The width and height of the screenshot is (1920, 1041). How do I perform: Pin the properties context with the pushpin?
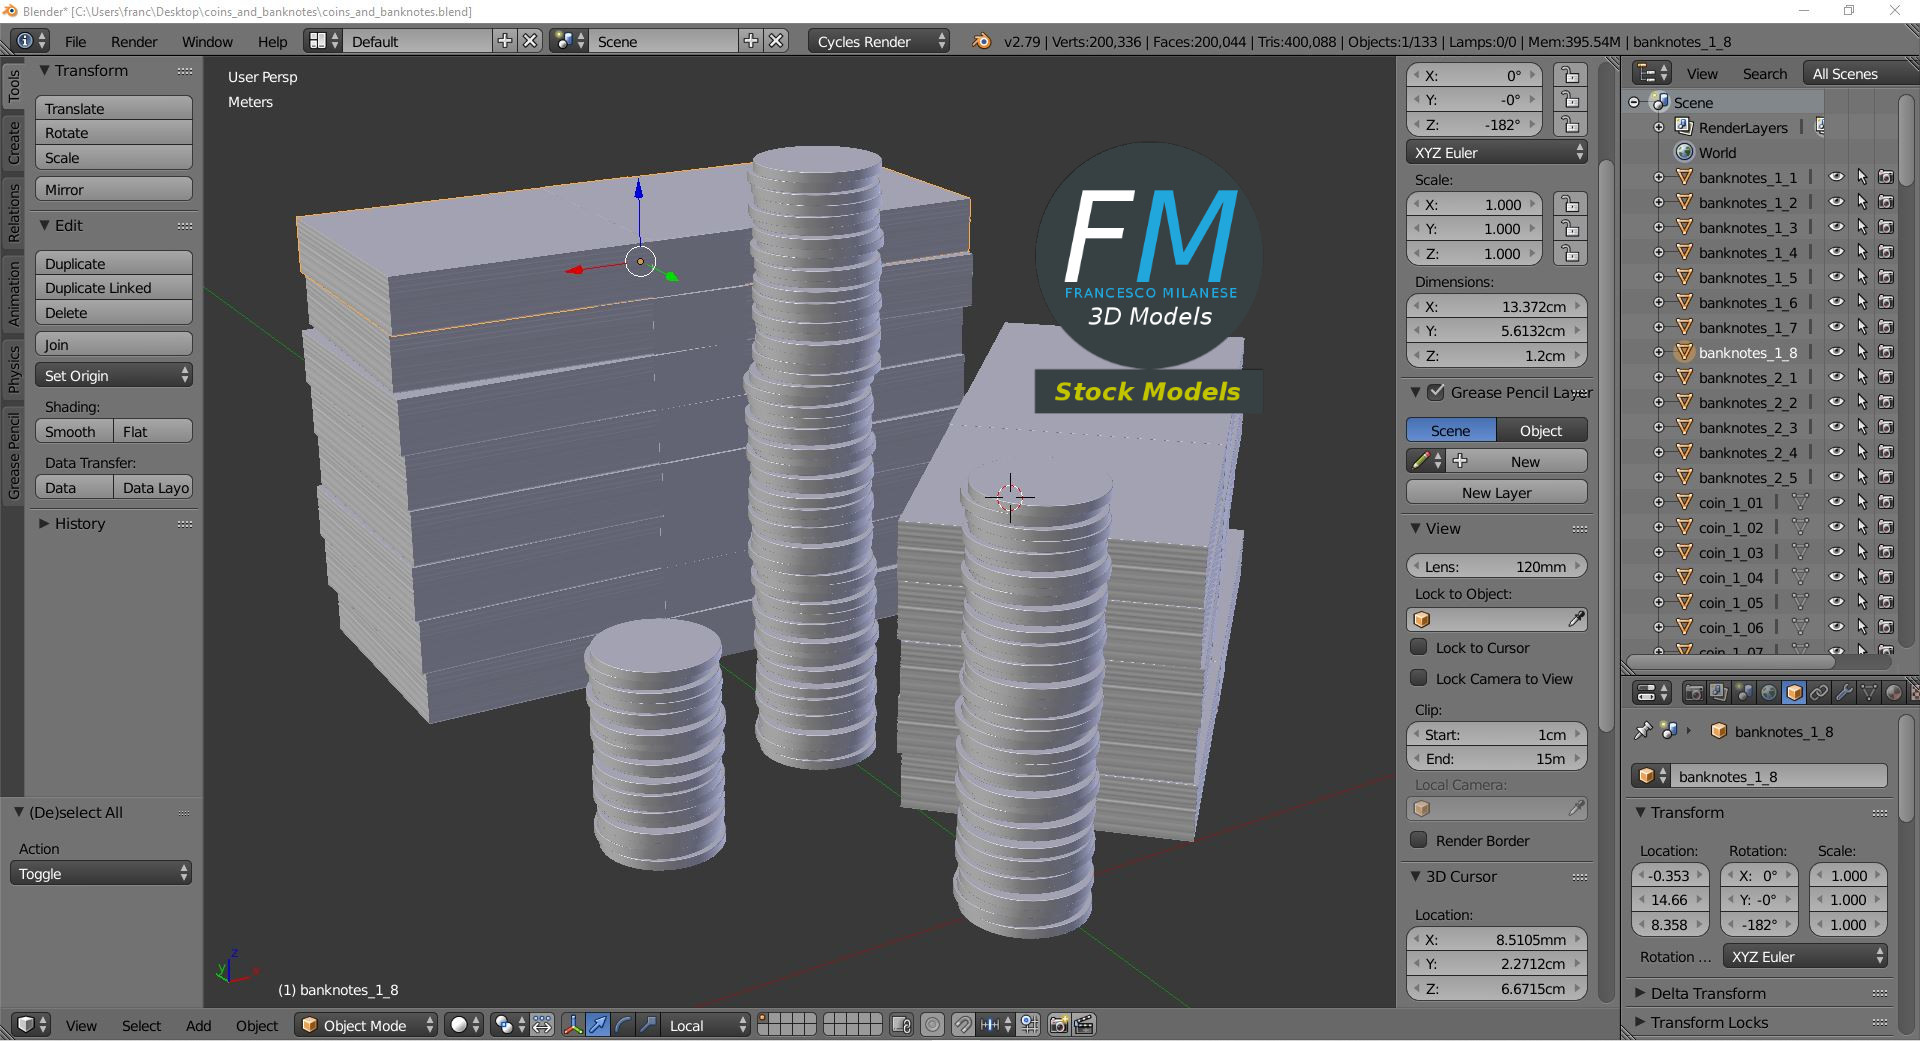(x=1642, y=731)
